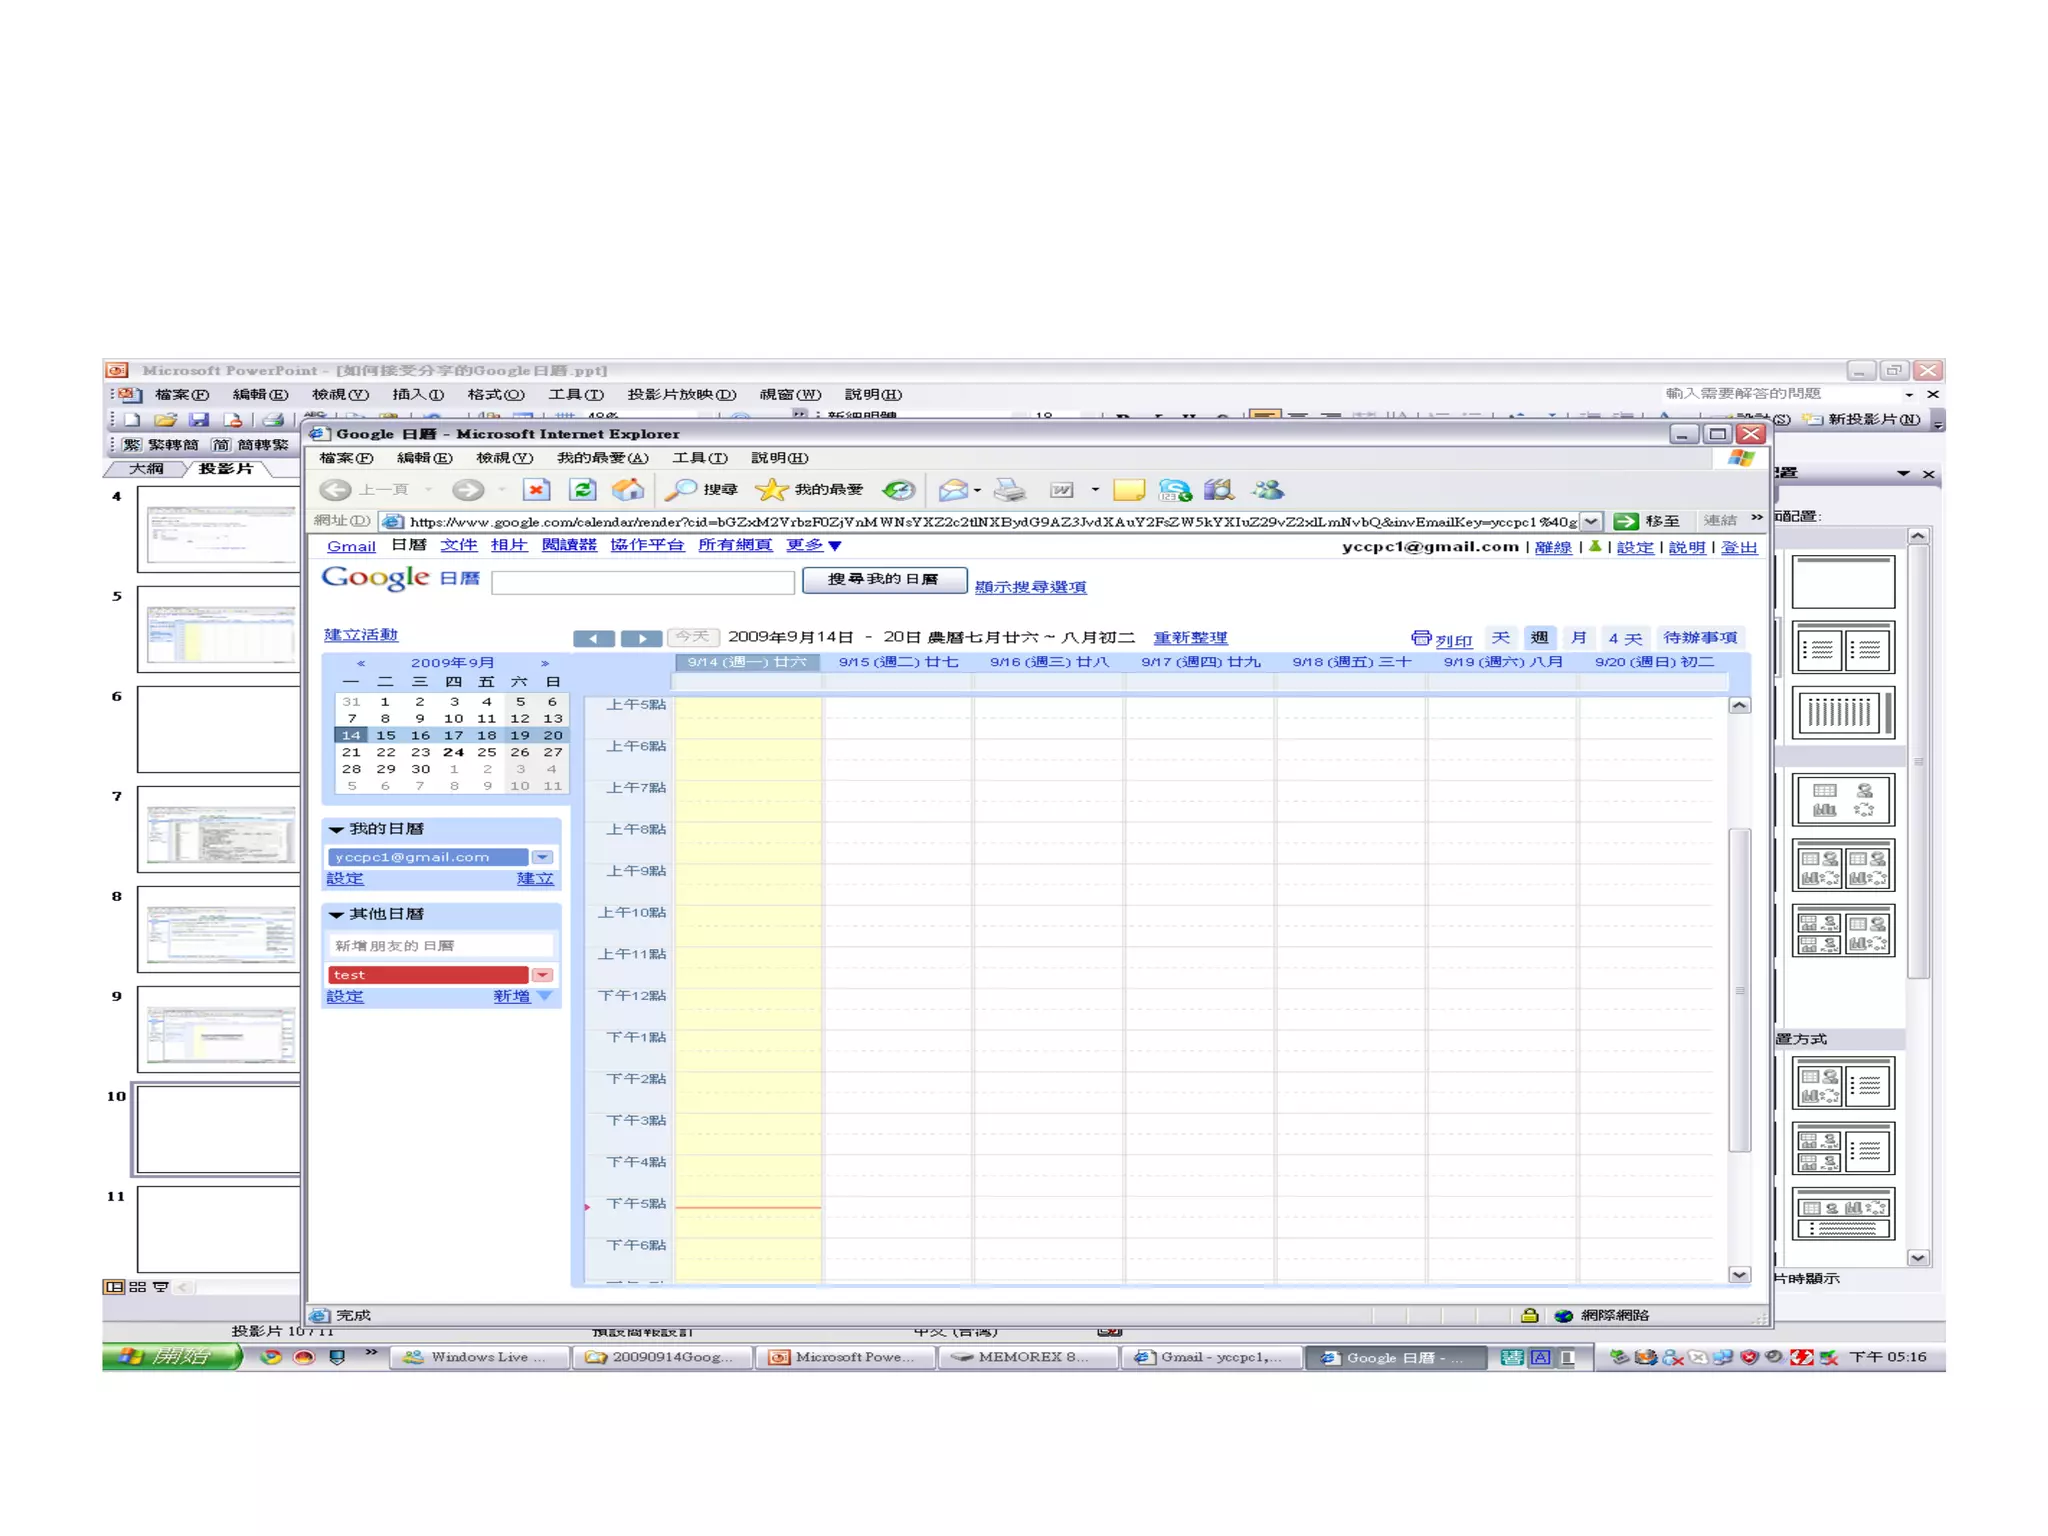Open dropdown for yccpc1@gmail.com calendar
This screenshot has height=1536, width=2048.
[542, 857]
